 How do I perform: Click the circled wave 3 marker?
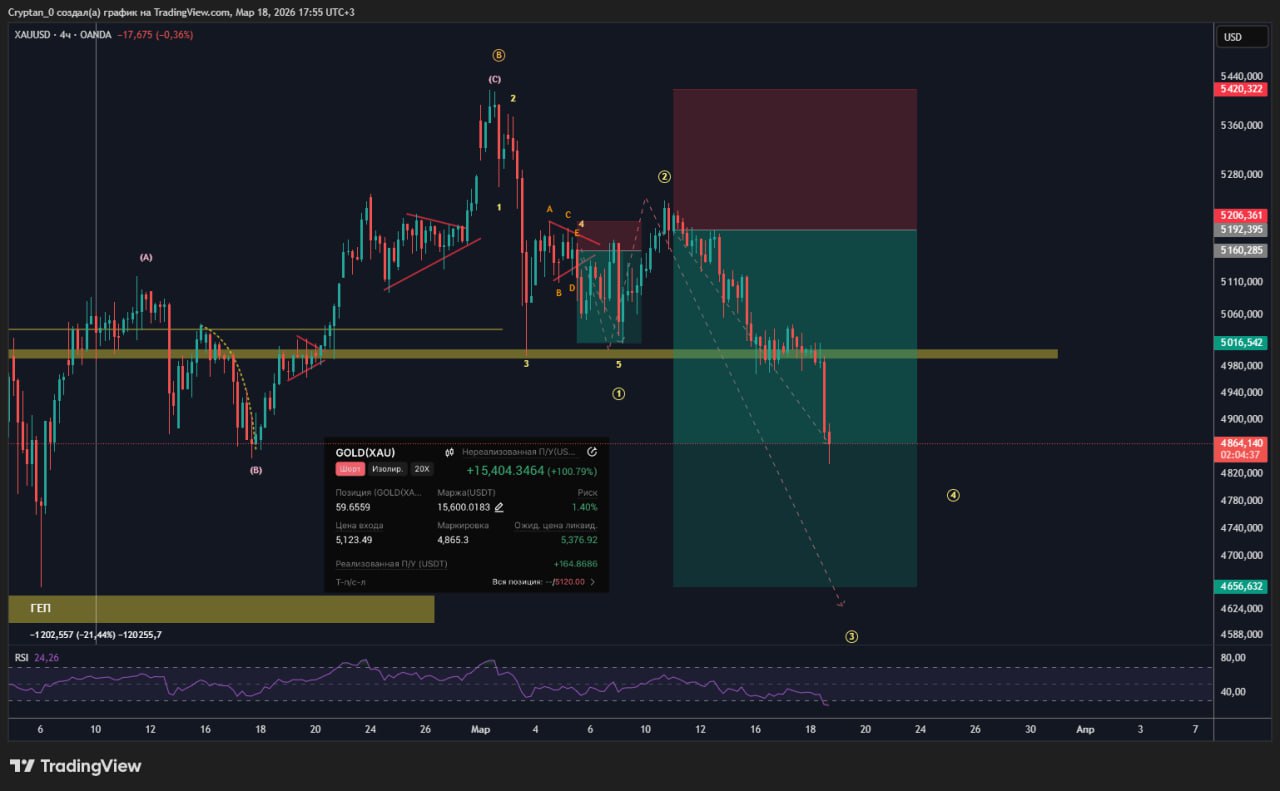pyautogui.click(x=851, y=636)
